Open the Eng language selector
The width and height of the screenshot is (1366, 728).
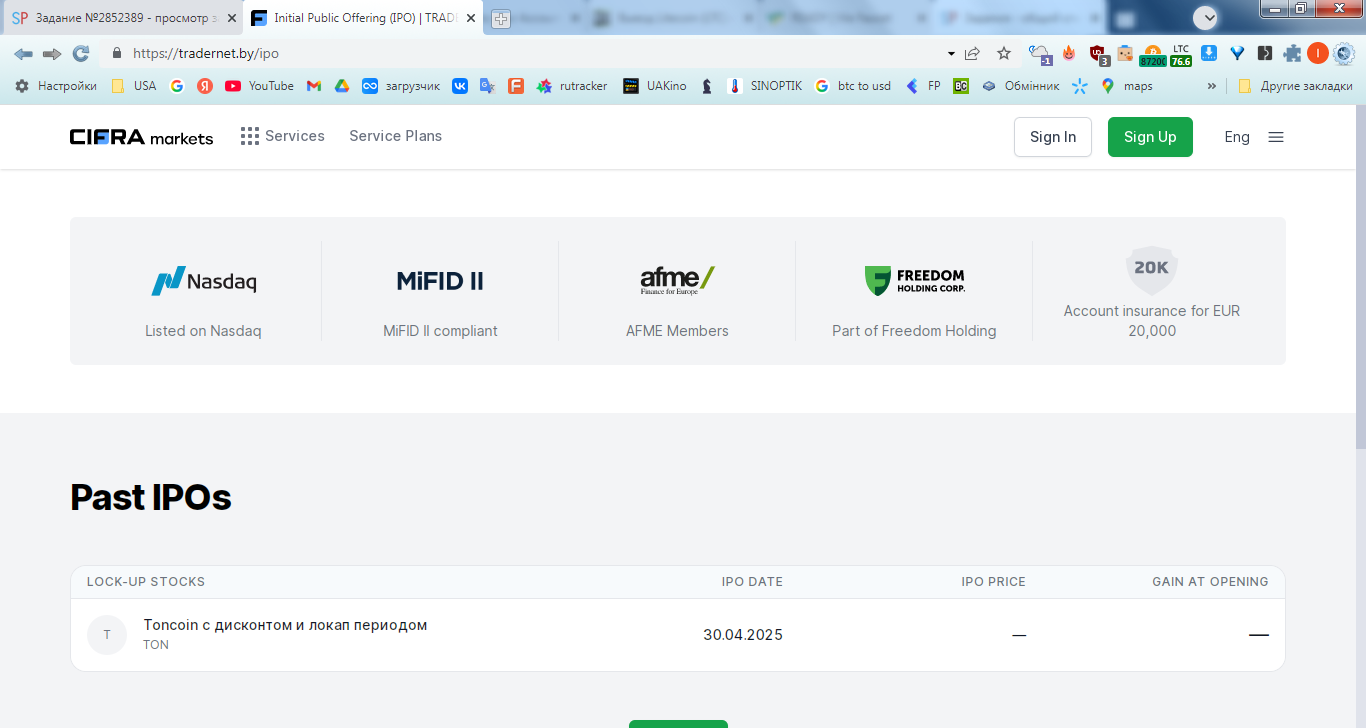coord(1237,137)
